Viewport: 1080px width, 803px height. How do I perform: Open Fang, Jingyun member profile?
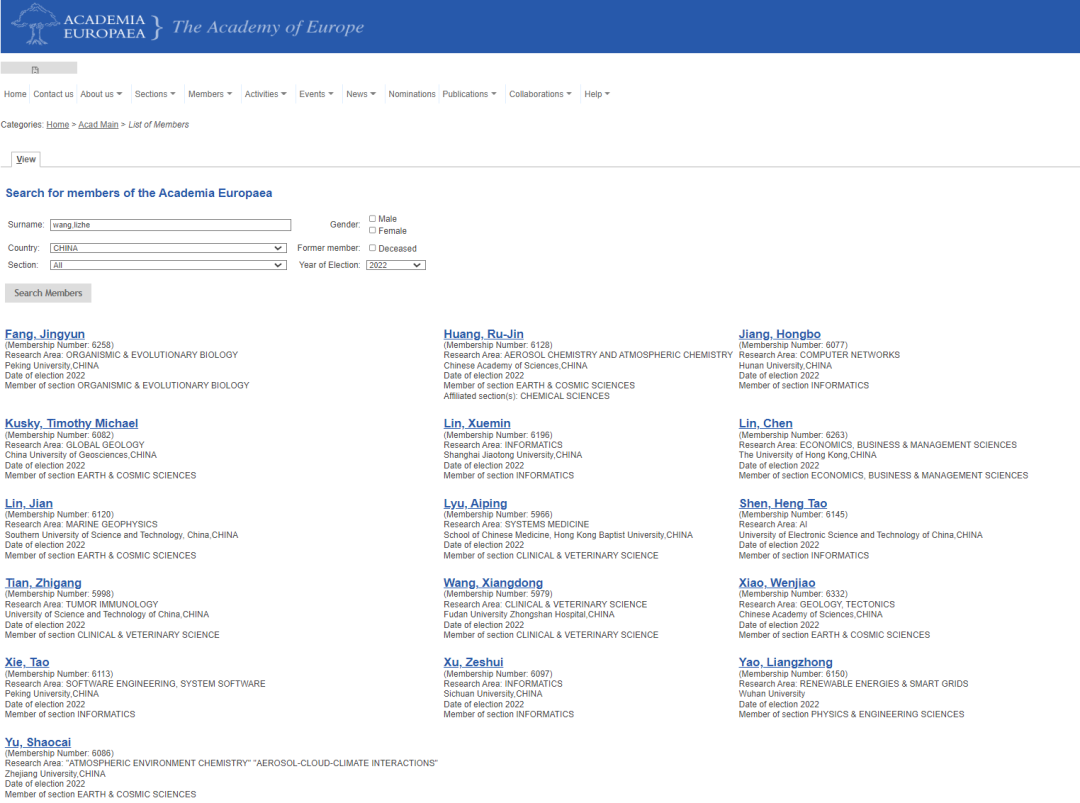(x=45, y=334)
